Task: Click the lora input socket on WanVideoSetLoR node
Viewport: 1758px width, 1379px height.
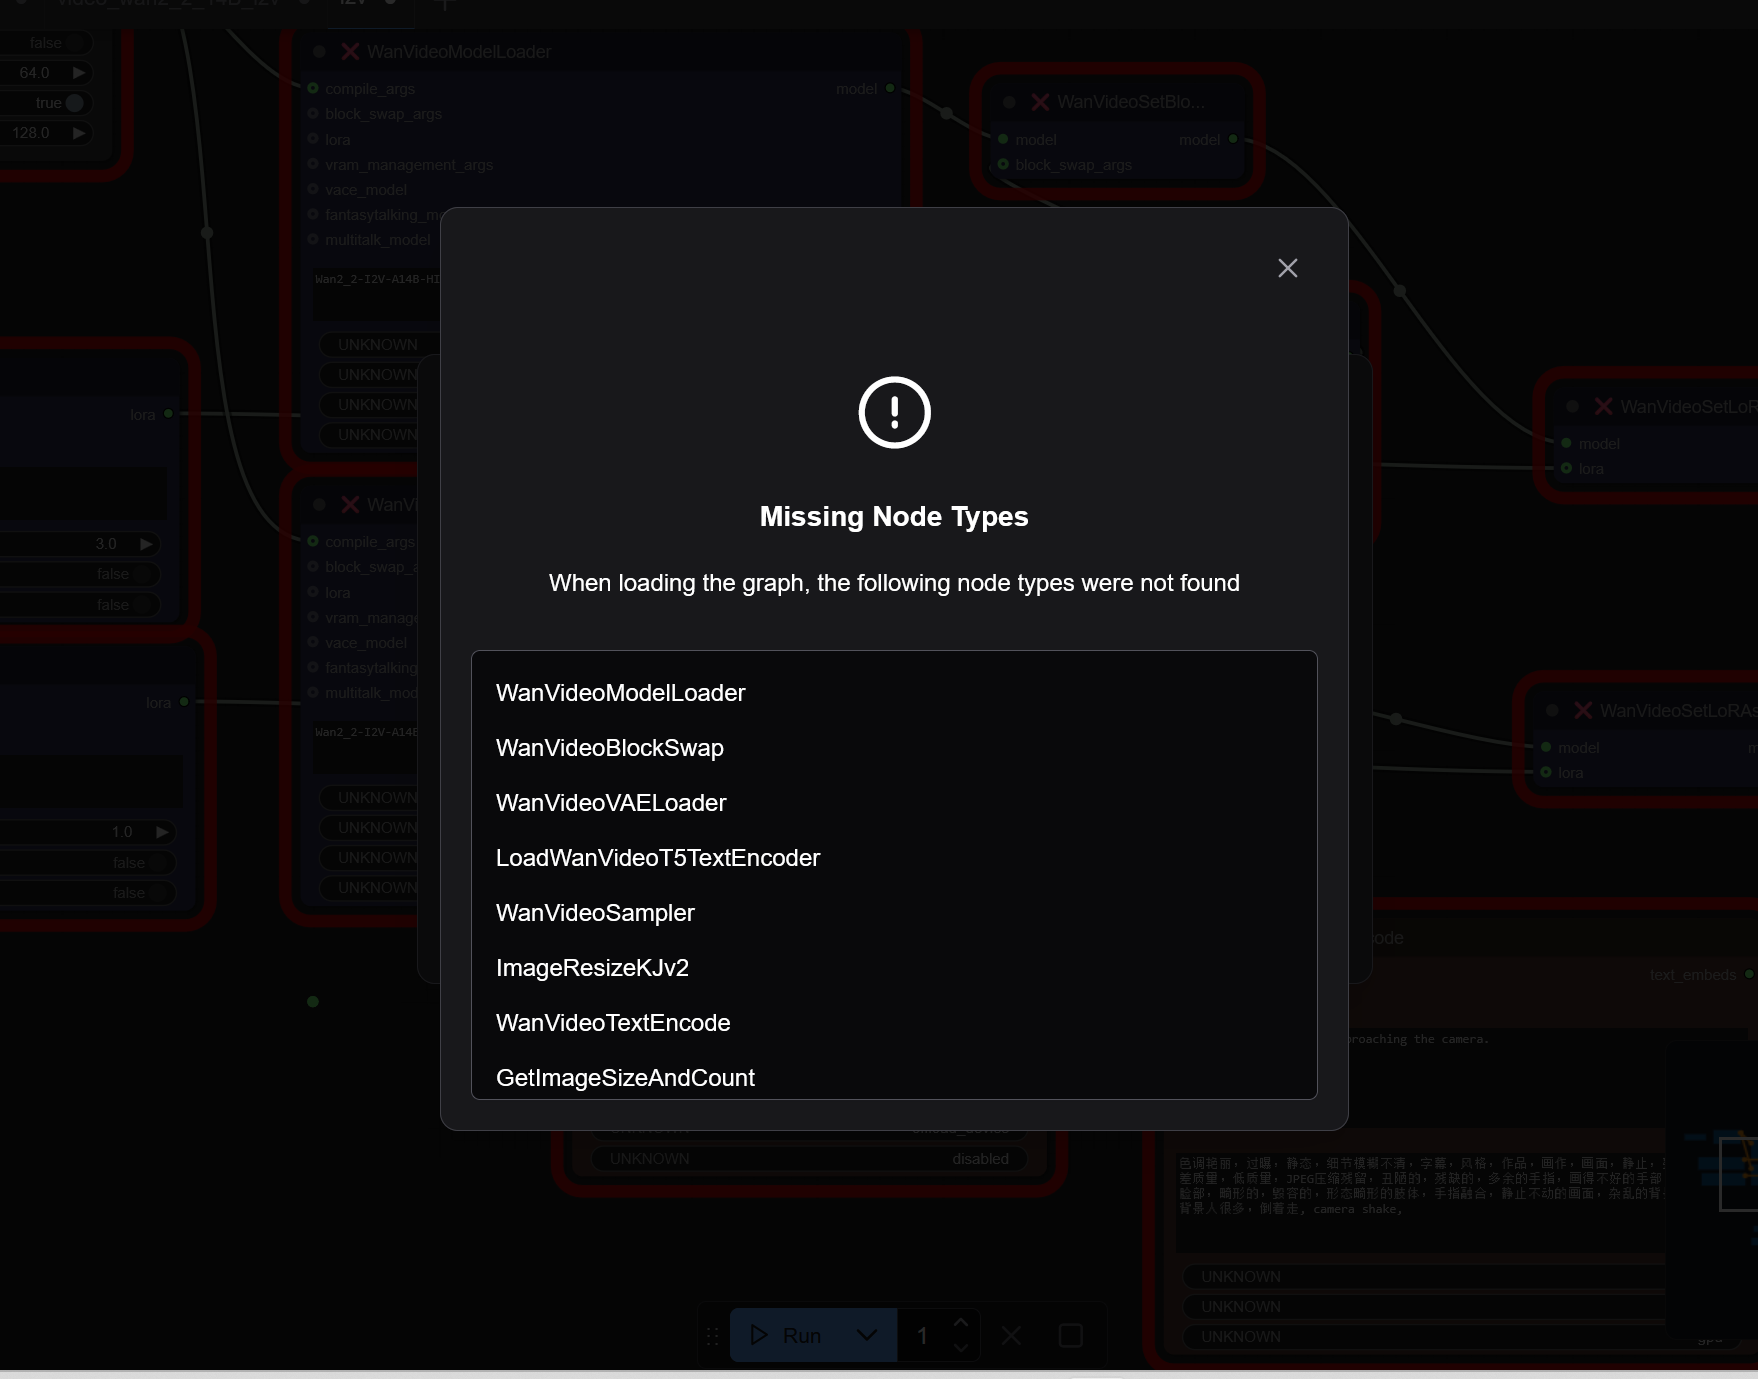Action: [1566, 468]
